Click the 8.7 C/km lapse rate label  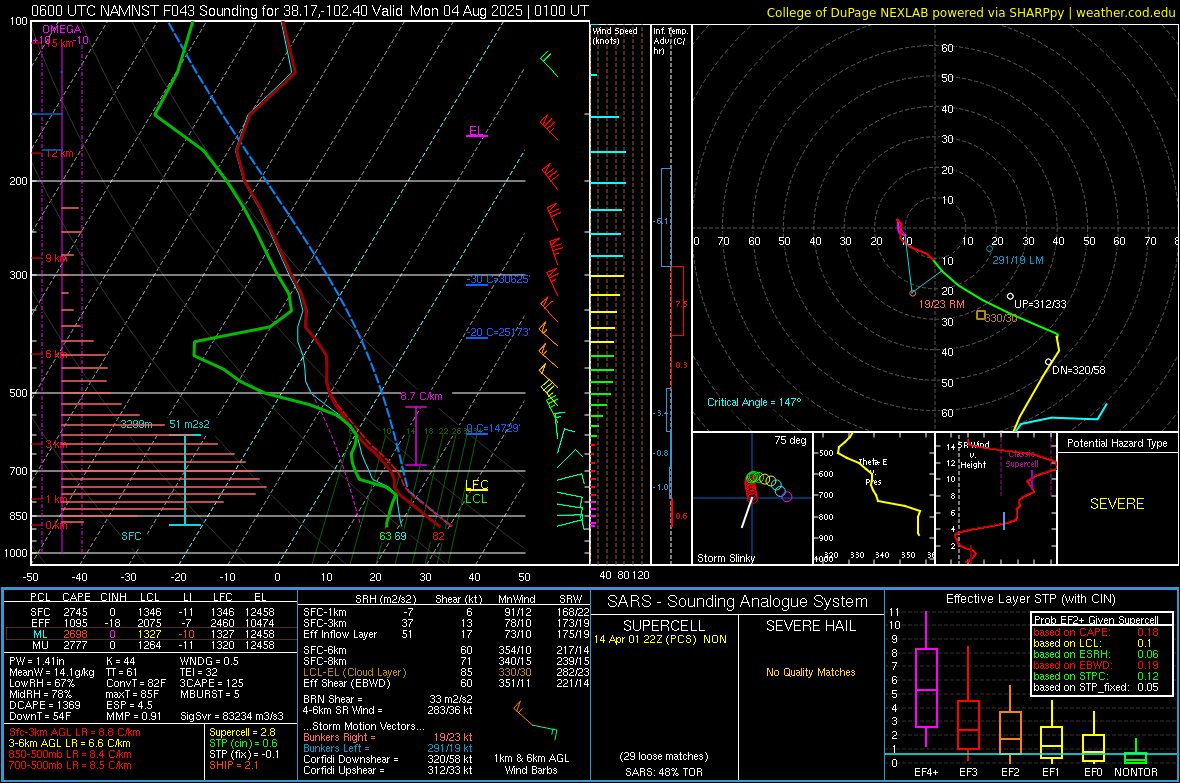point(421,396)
